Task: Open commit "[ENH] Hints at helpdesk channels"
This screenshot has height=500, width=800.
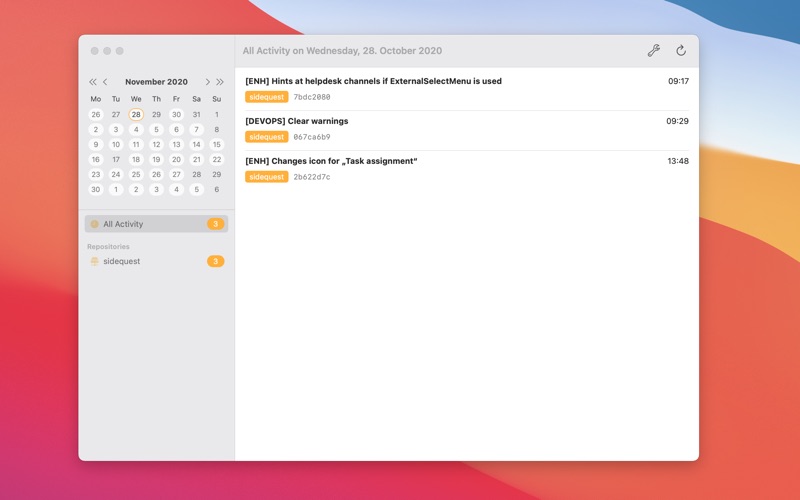Action: click(373, 81)
